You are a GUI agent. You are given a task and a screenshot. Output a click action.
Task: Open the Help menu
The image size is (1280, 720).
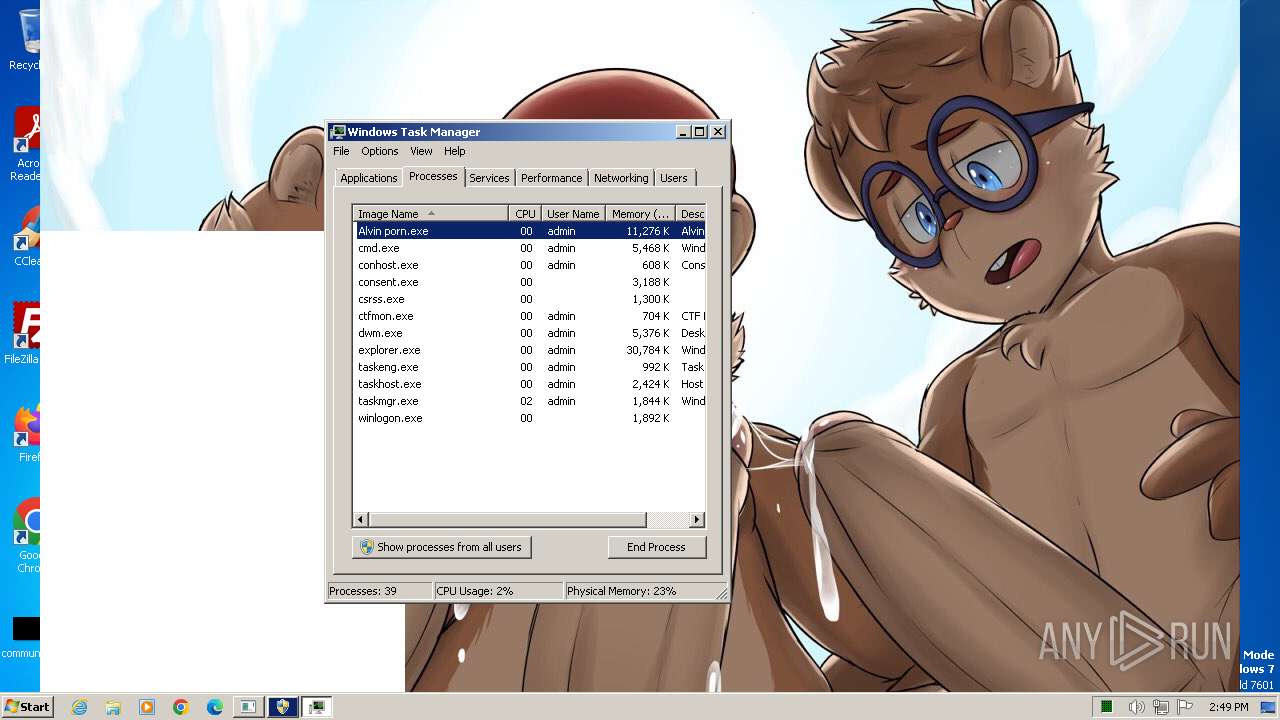454,151
